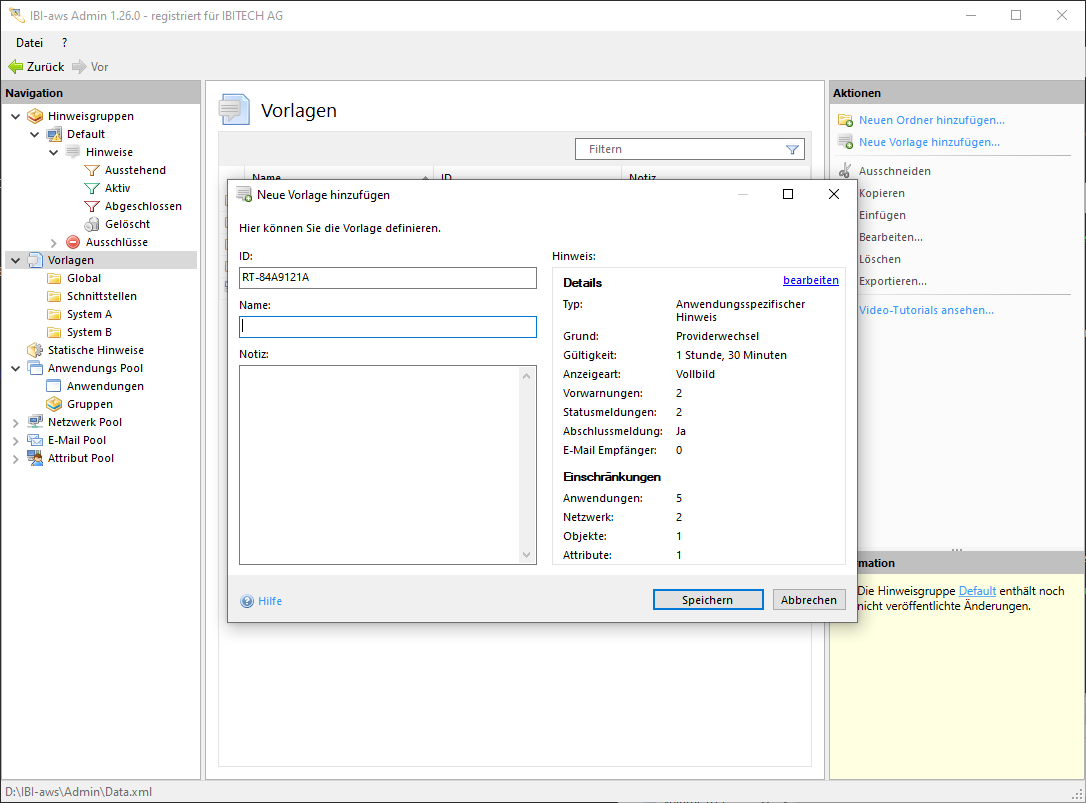Click the red Ausschlüsse icon
This screenshot has height=803, width=1086.
[73, 242]
